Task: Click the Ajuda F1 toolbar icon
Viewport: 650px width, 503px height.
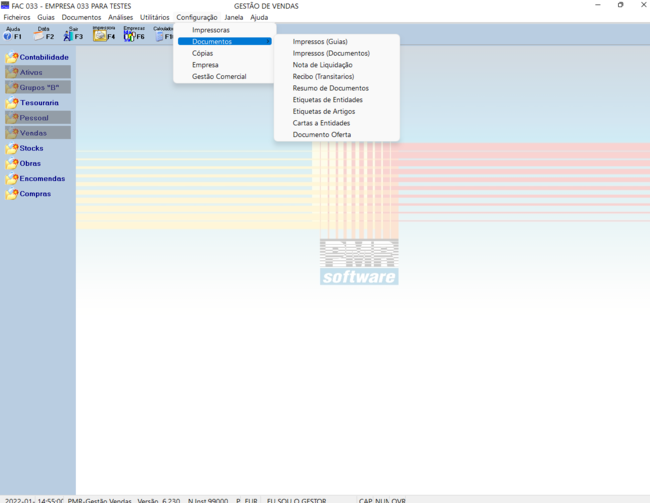Action: [12, 34]
